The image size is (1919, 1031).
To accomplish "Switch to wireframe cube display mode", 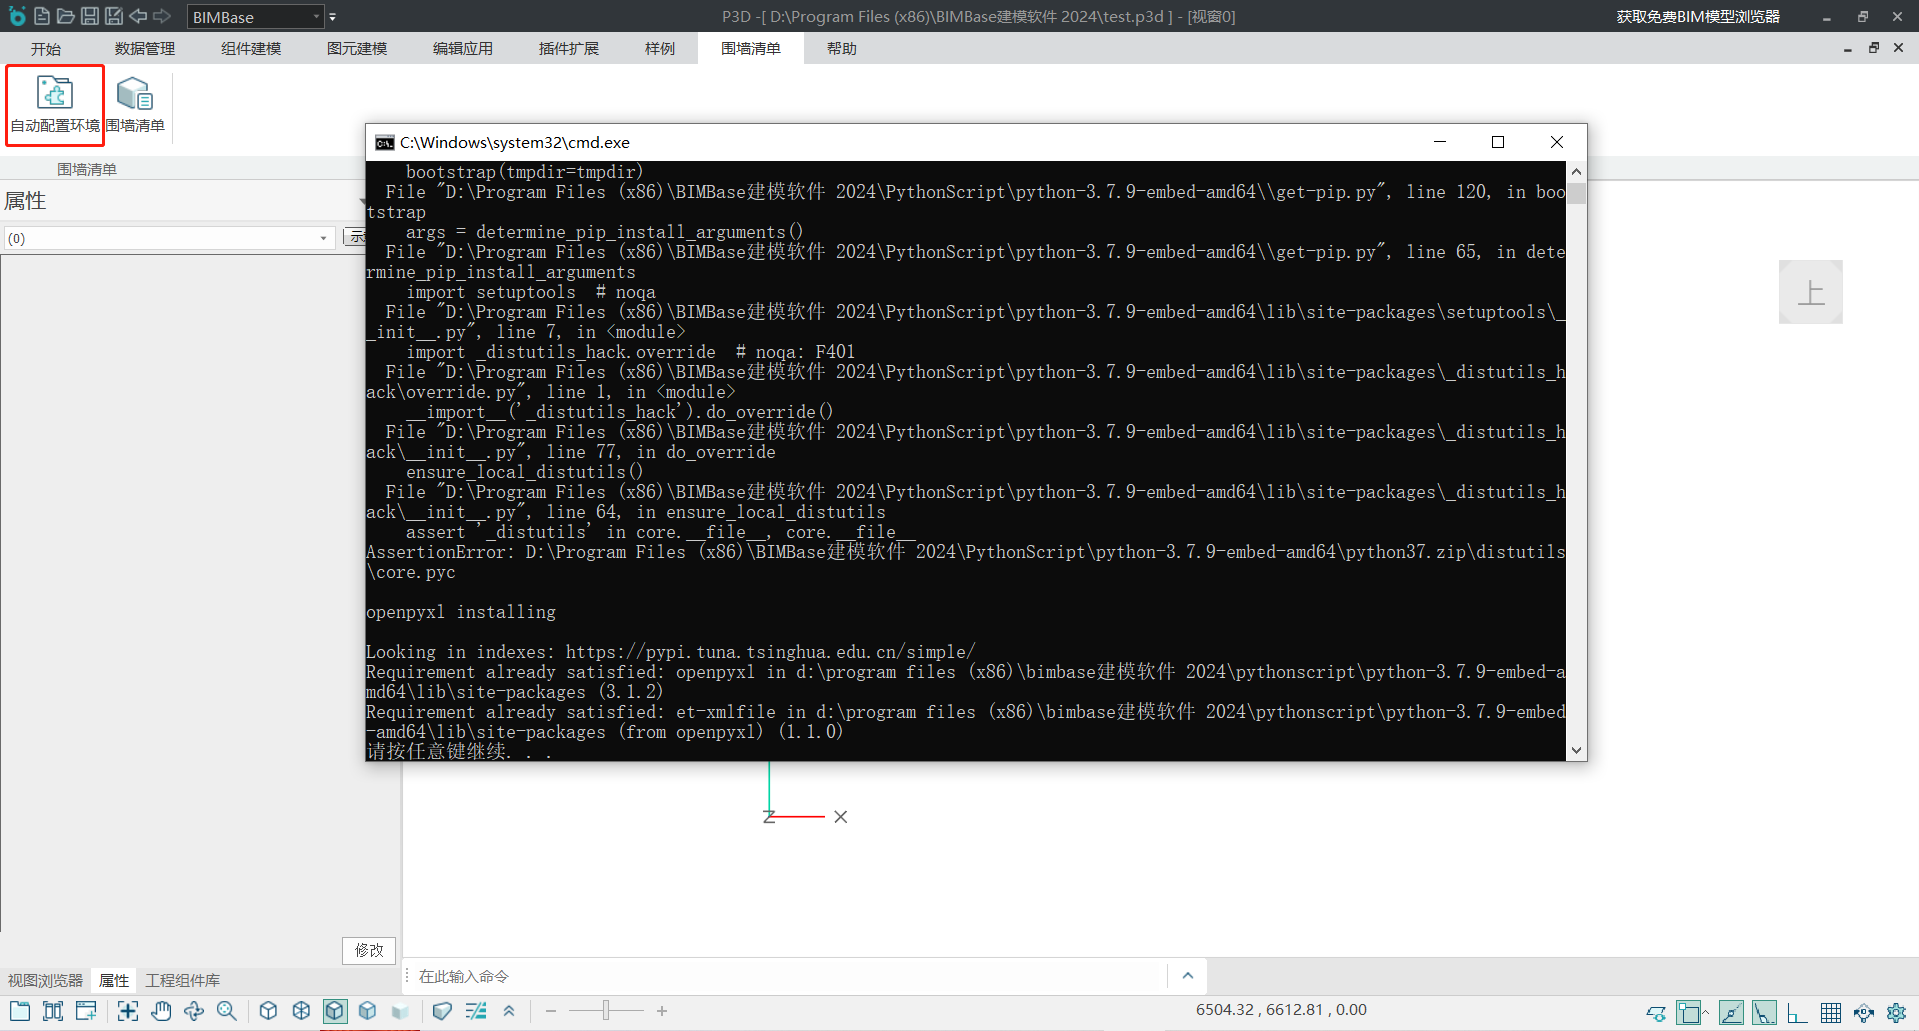I will point(301,1011).
